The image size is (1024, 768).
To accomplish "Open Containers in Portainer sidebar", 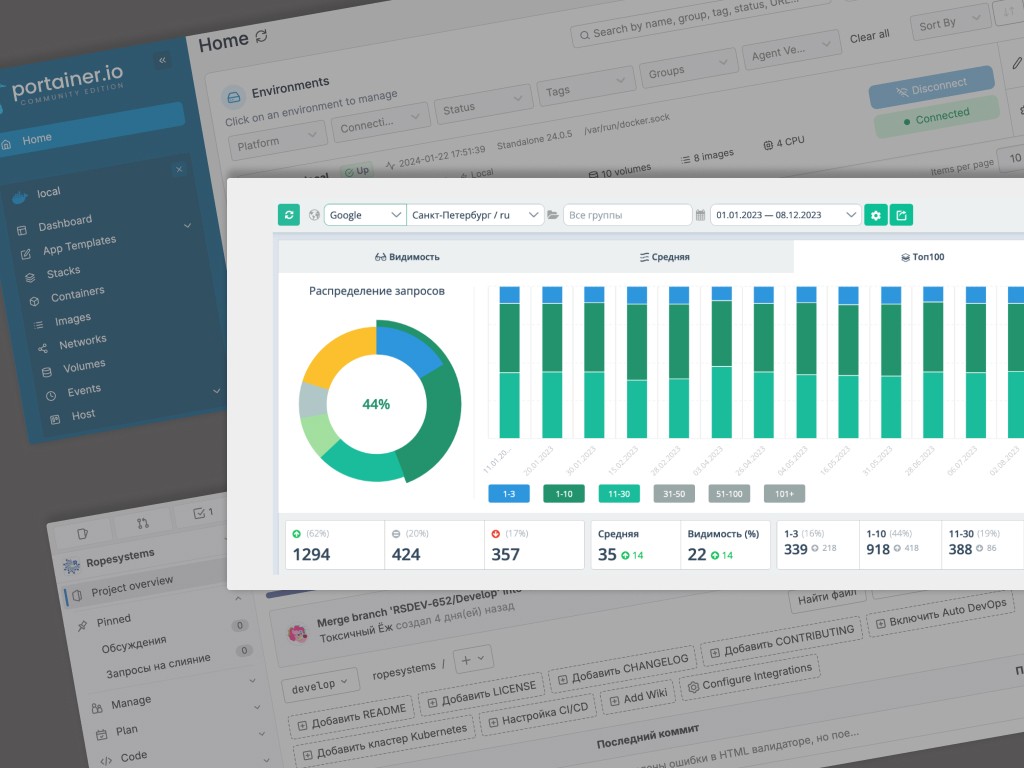I will 77,294.
